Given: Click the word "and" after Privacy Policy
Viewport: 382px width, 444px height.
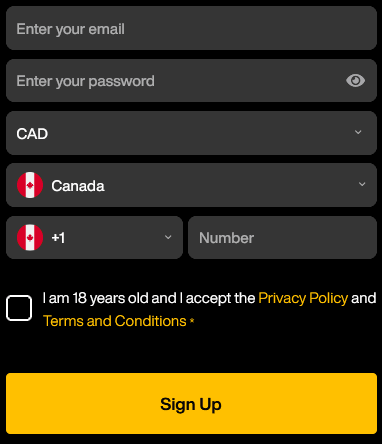Looking at the screenshot, I should coord(363,298).
